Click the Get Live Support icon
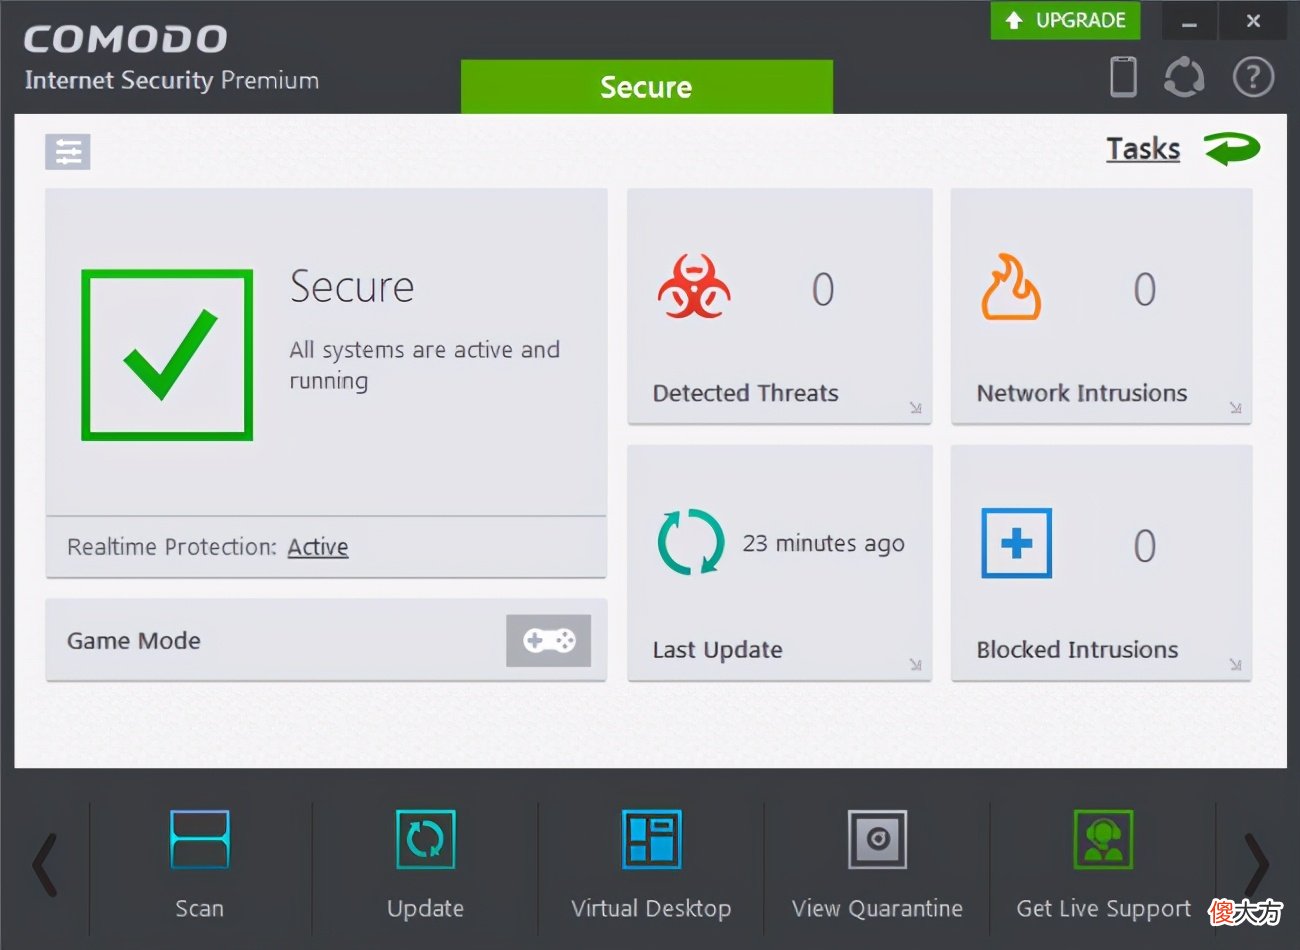 1103,839
